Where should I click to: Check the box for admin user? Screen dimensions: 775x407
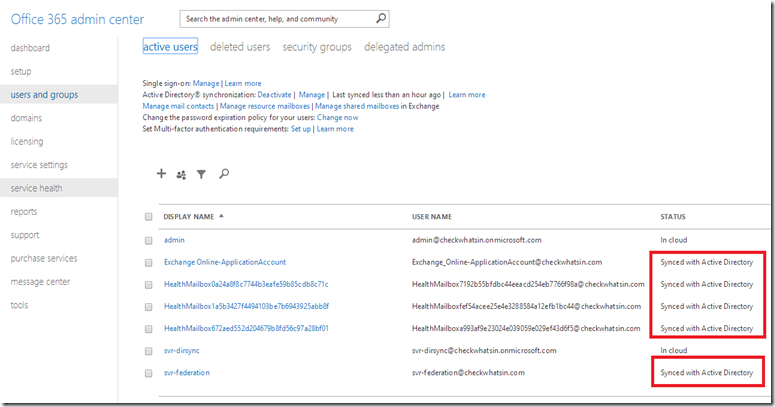[x=148, y=240]
